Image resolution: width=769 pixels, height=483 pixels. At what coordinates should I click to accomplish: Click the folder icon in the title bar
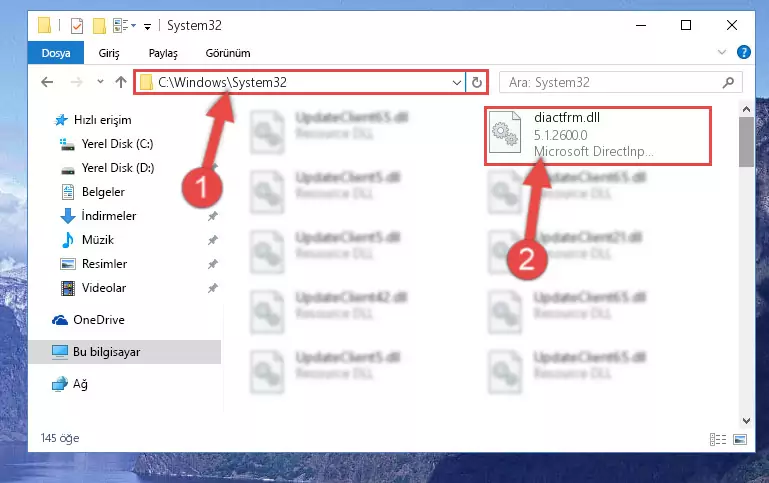point(44,25)
